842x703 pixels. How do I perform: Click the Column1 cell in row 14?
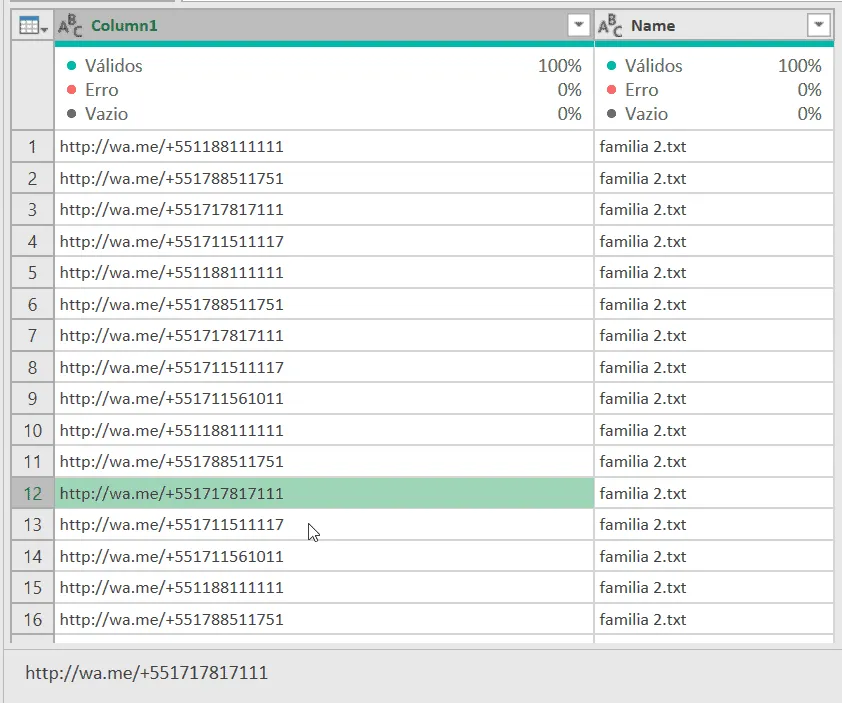[324, 556]
